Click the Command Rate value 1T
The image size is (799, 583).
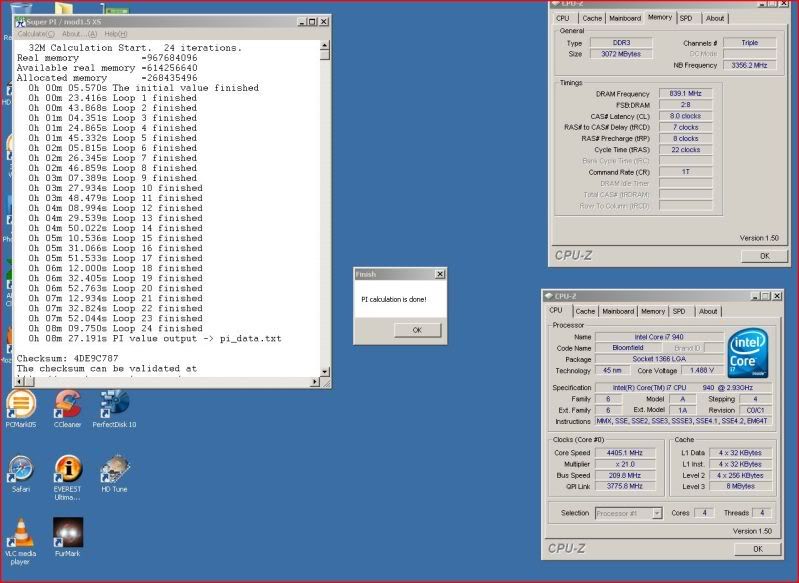[x=685, y=172]
